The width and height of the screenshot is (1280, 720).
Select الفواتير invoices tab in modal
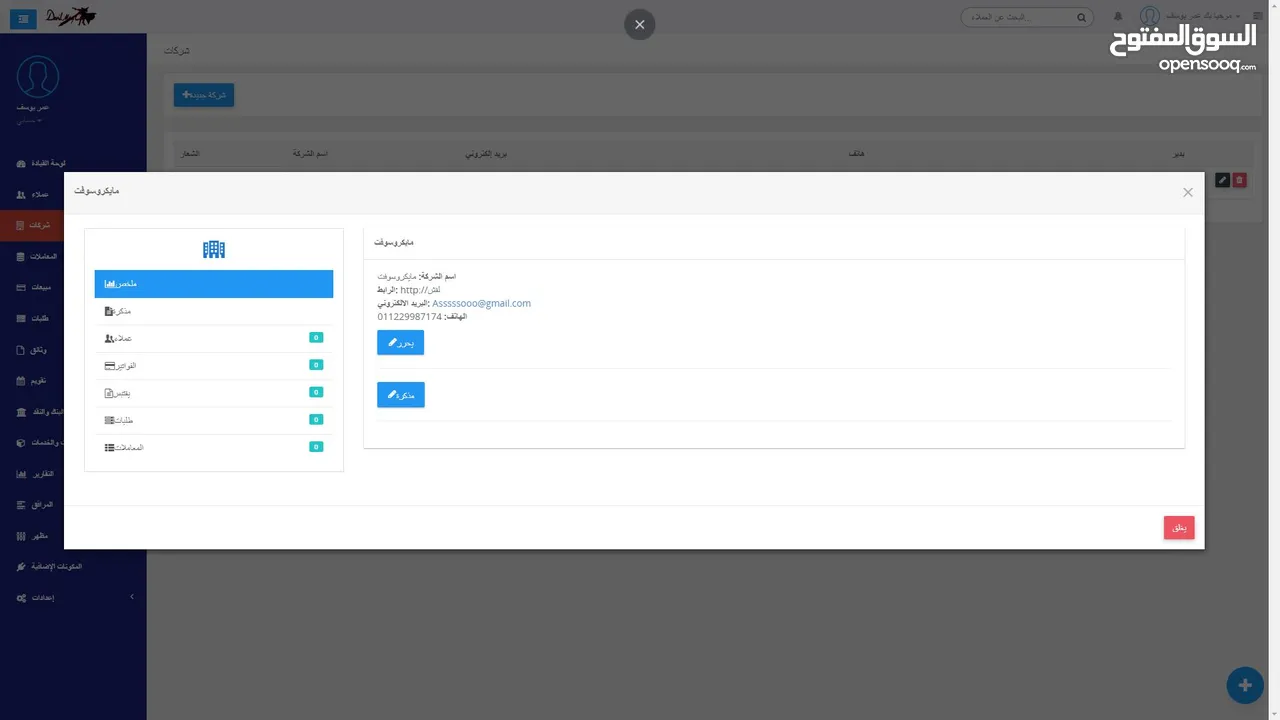pyautogui.click(x=214, y=366)
